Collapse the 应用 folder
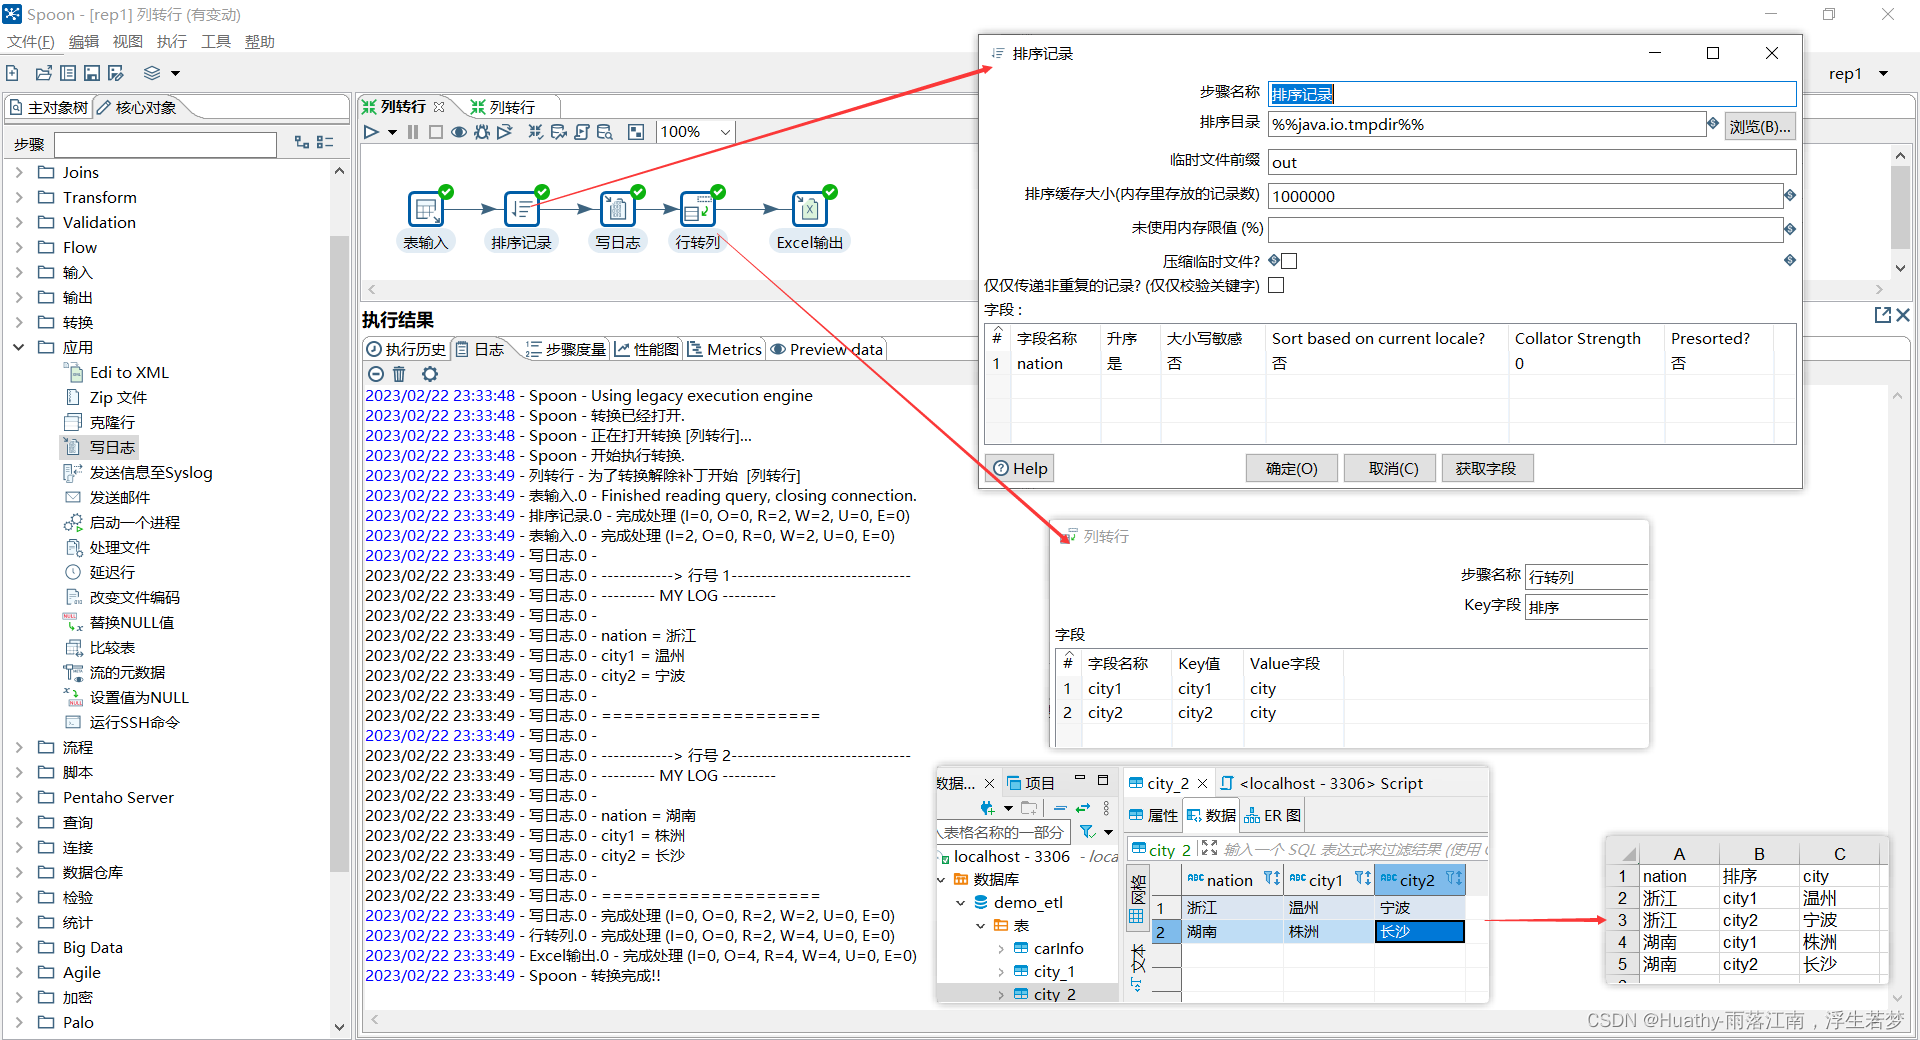Image resolution: width=1920 pixels, height=1040 pixels. point(18,347)
